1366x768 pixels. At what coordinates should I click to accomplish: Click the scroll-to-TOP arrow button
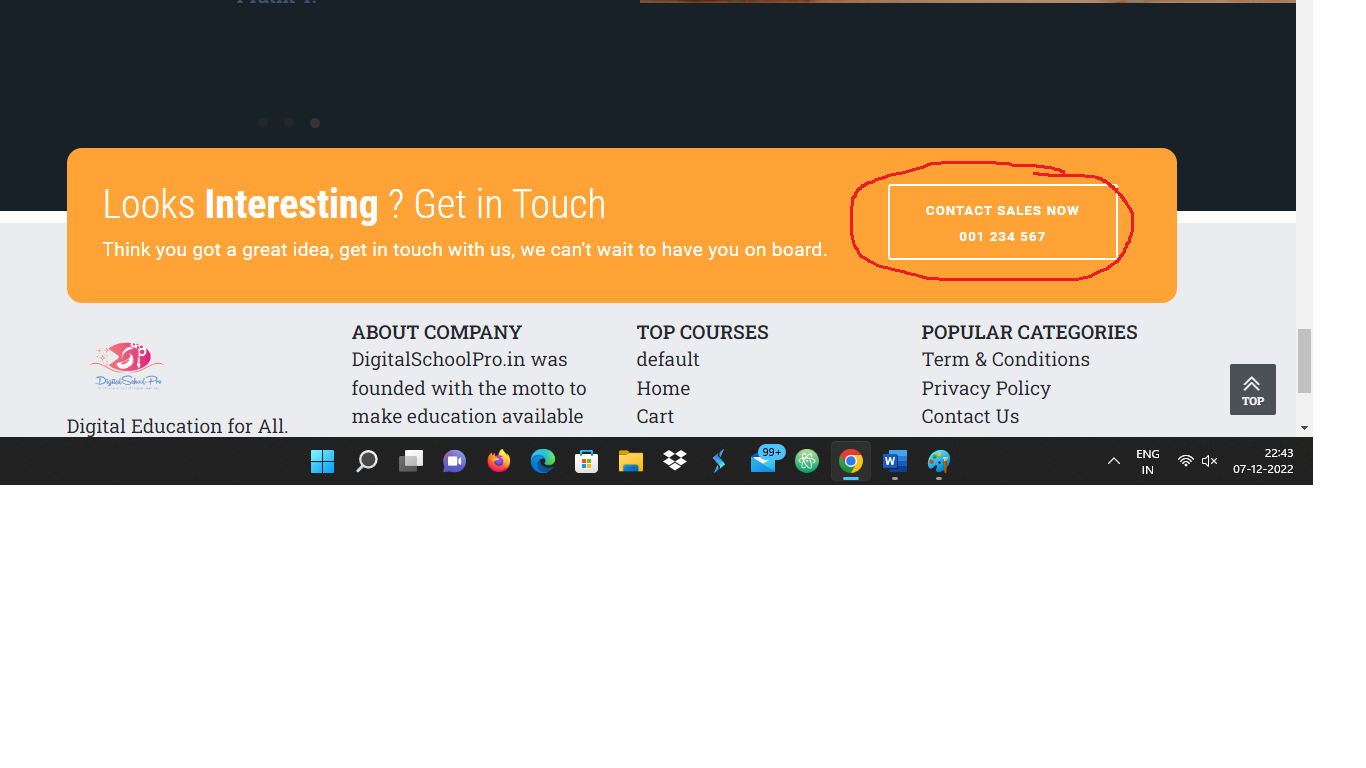(1252, 389)
